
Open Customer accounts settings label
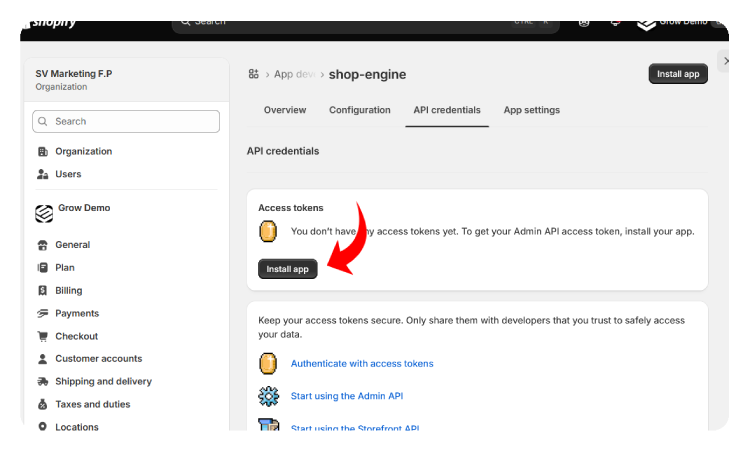[x=99, y=359]
